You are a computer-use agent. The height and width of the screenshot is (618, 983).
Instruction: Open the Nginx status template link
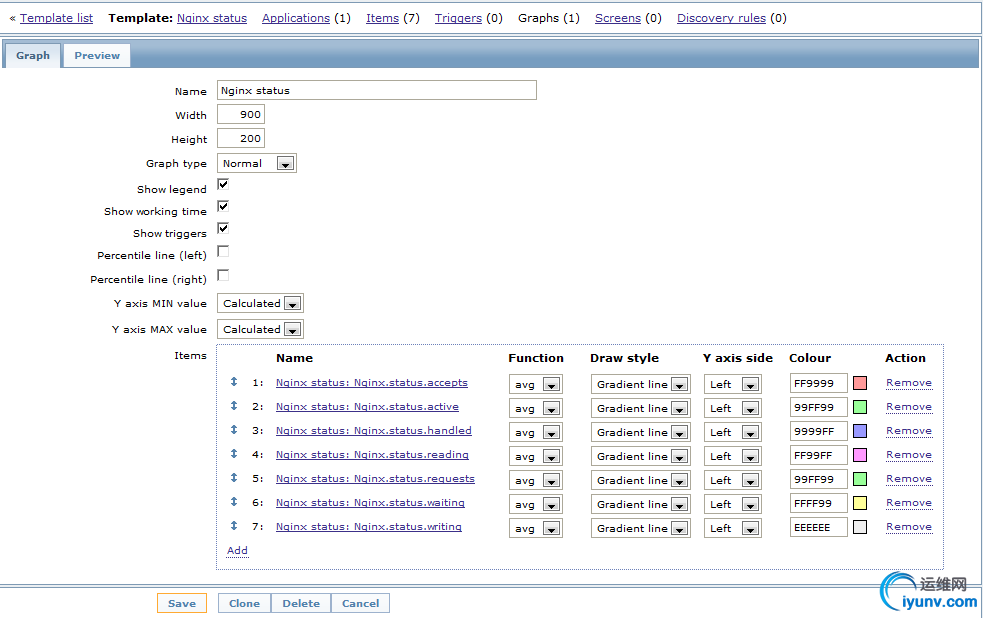(x=212, y=18)
